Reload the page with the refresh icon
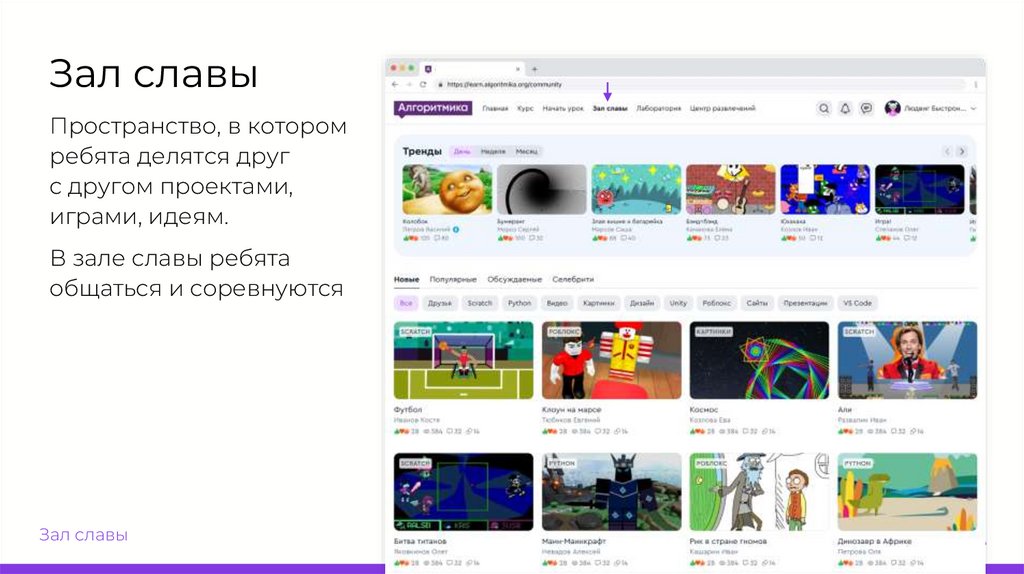The width and height of the screenshot is (1024, 574). click(x=423, y=84)
